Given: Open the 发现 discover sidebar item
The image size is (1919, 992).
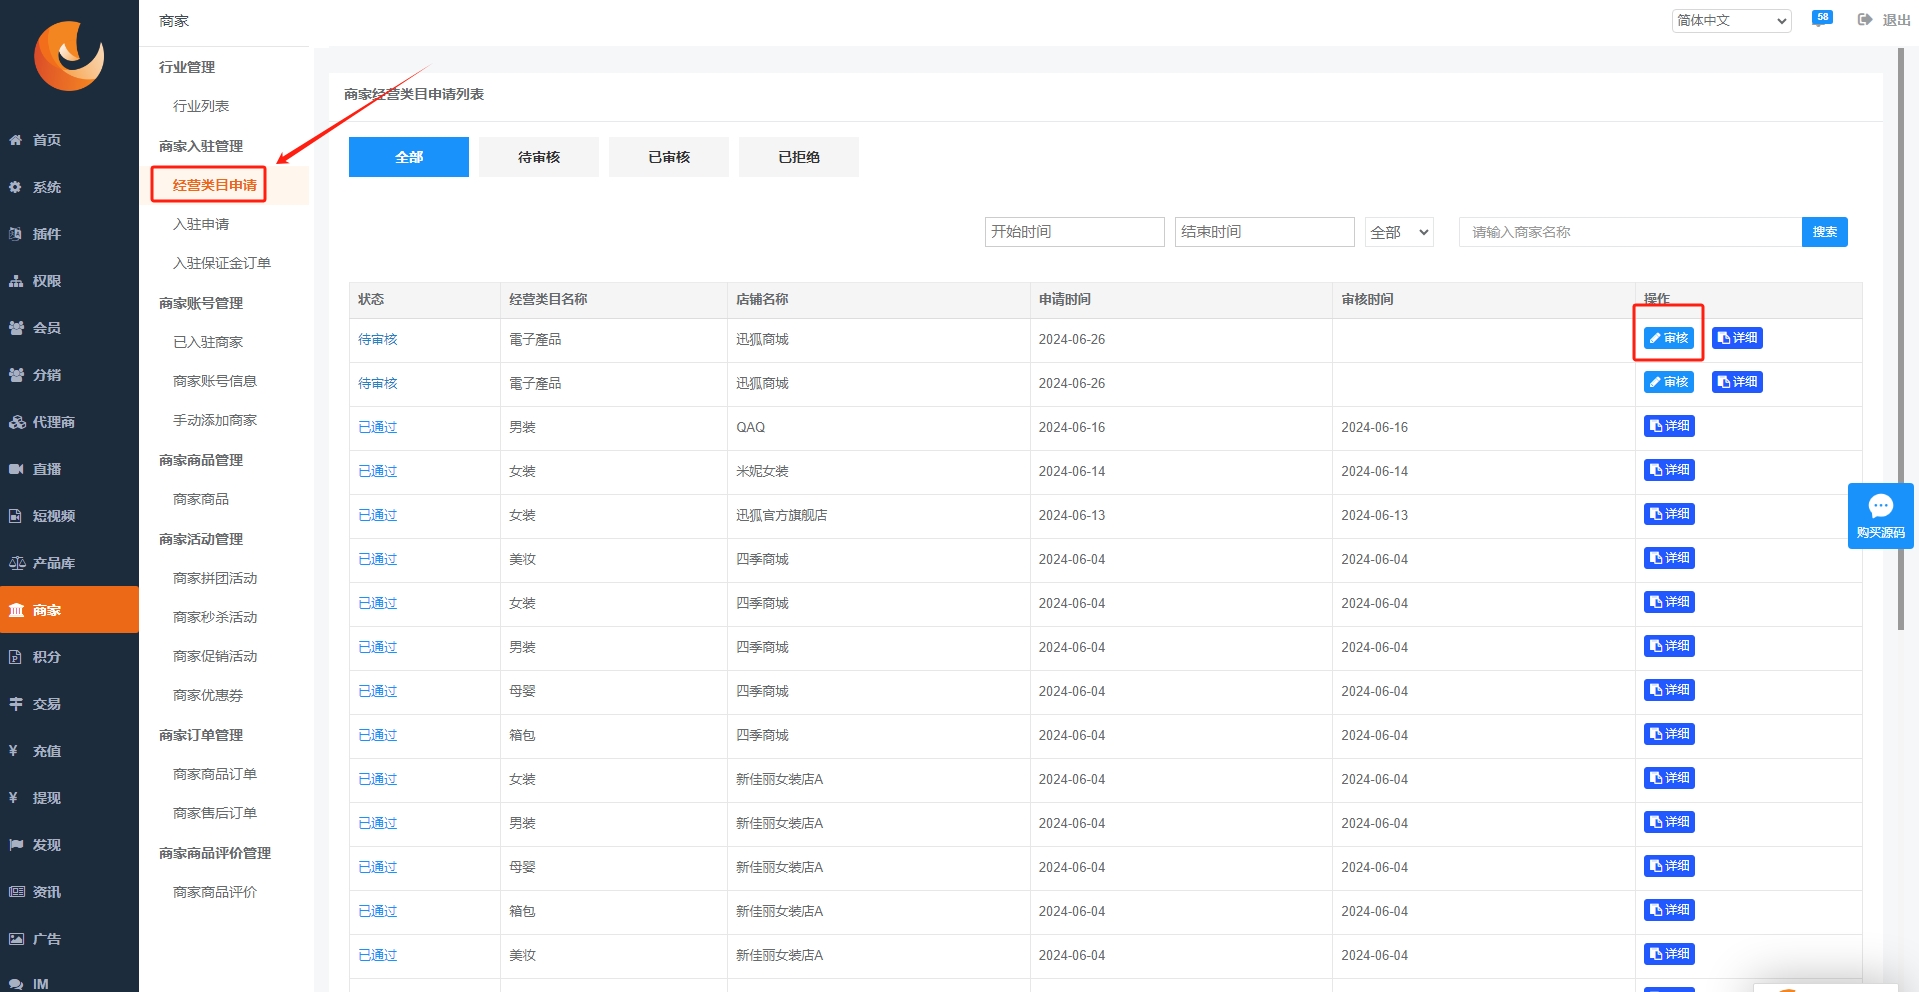Looking at the screenshot, I should (x=69, y=845).
